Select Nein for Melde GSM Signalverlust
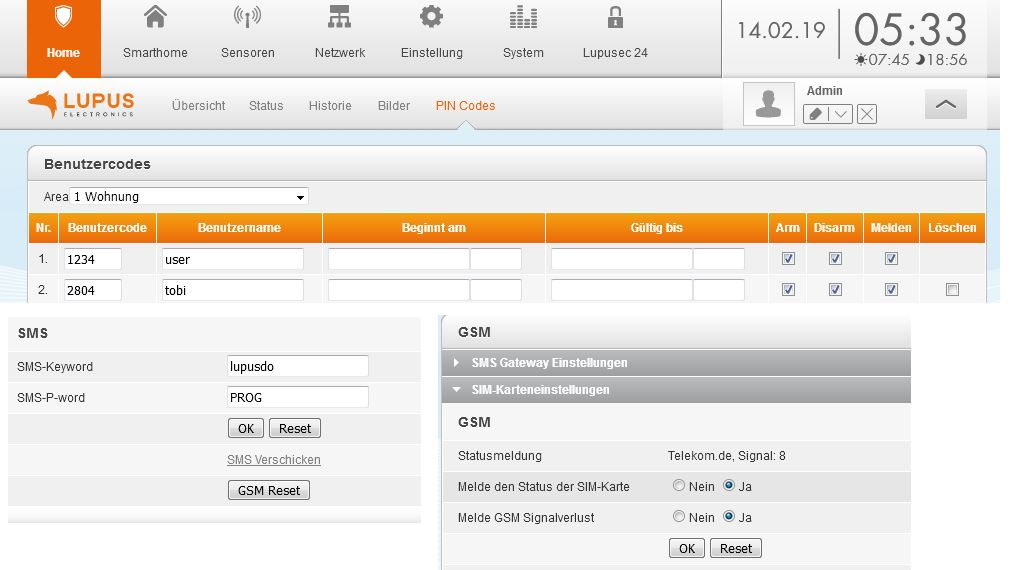Image resolution: width=1012 pixels, height=570 pixels. click(x=679, y=517)
